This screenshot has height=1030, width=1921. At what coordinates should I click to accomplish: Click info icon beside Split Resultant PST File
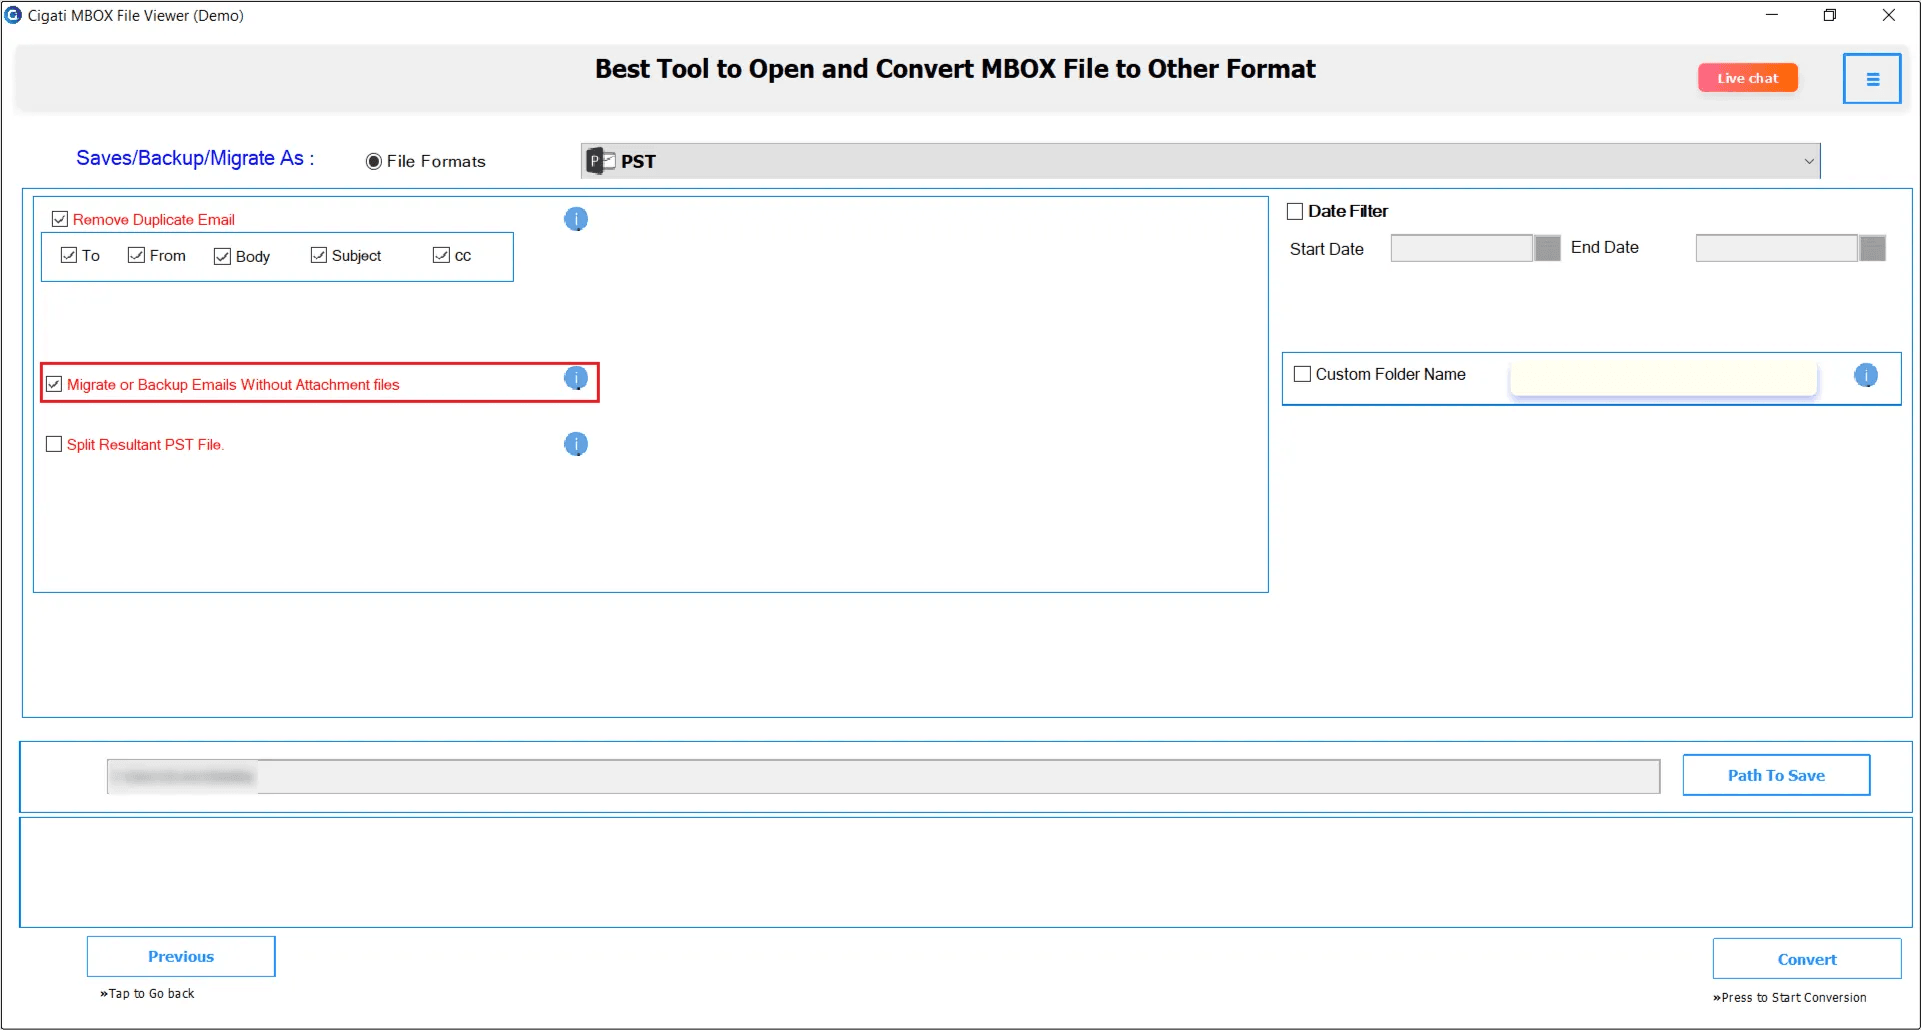pos(576,444)
